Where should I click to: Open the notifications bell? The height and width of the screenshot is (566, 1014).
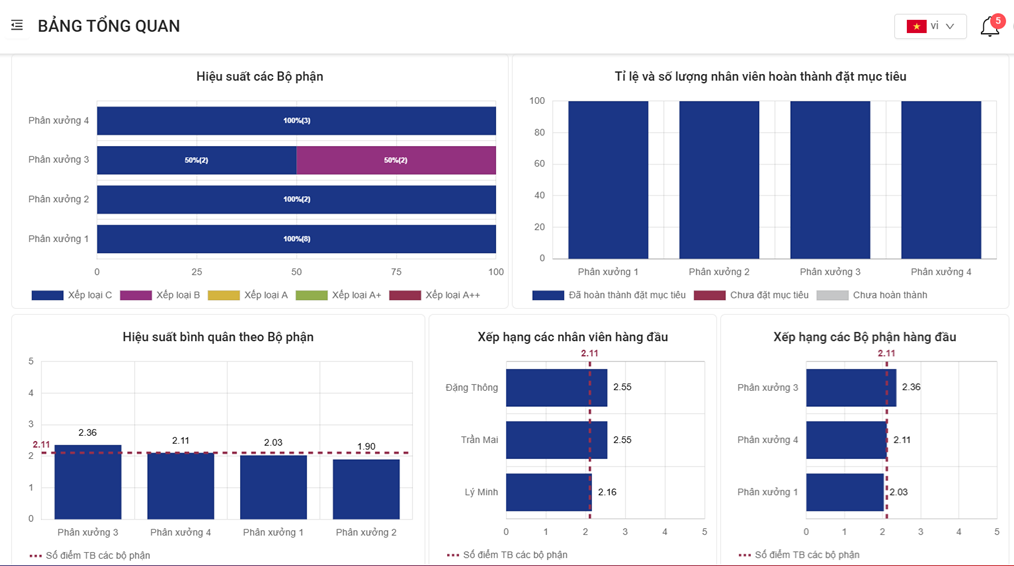point(989,28)
